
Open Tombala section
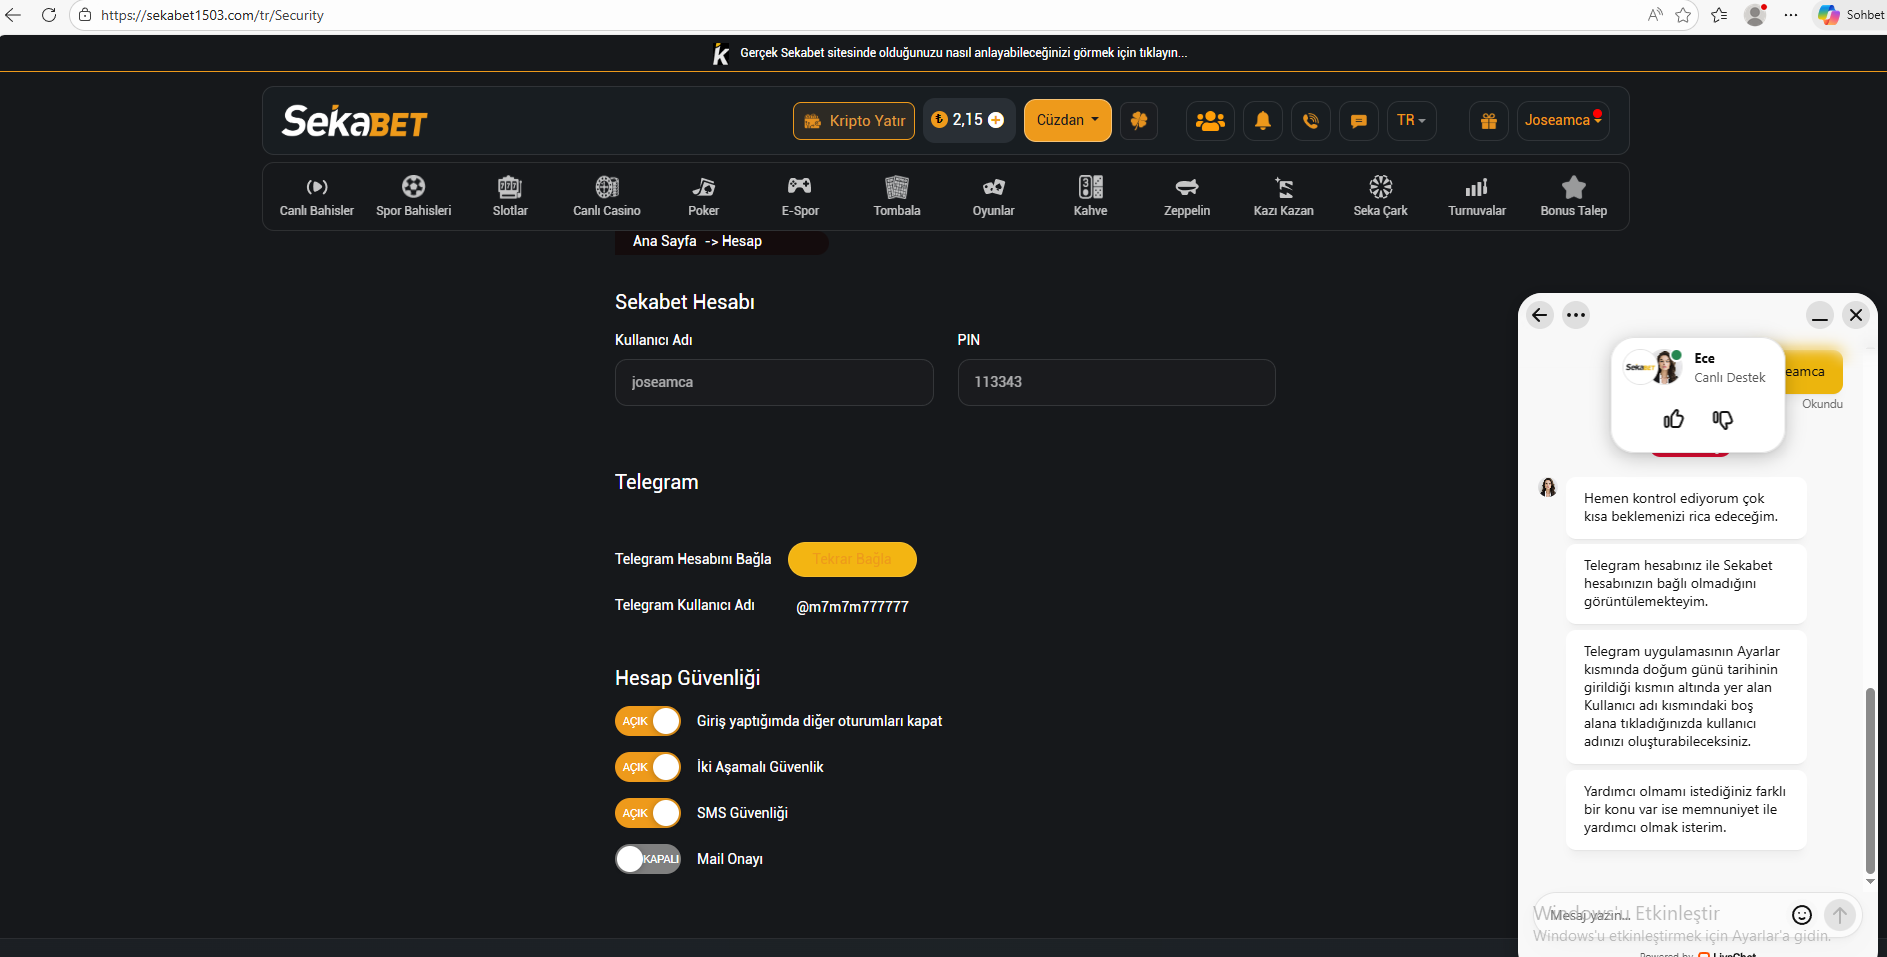(897, 197)
